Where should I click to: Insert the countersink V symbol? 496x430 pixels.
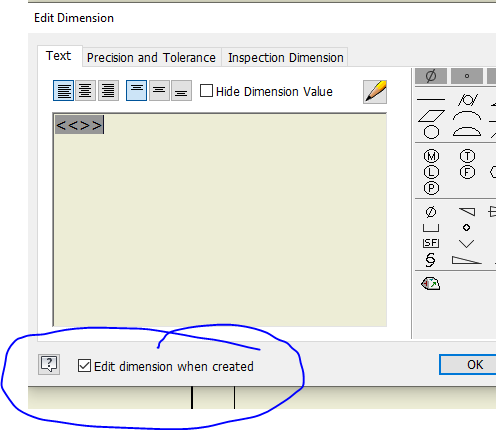tap(466, 244)
